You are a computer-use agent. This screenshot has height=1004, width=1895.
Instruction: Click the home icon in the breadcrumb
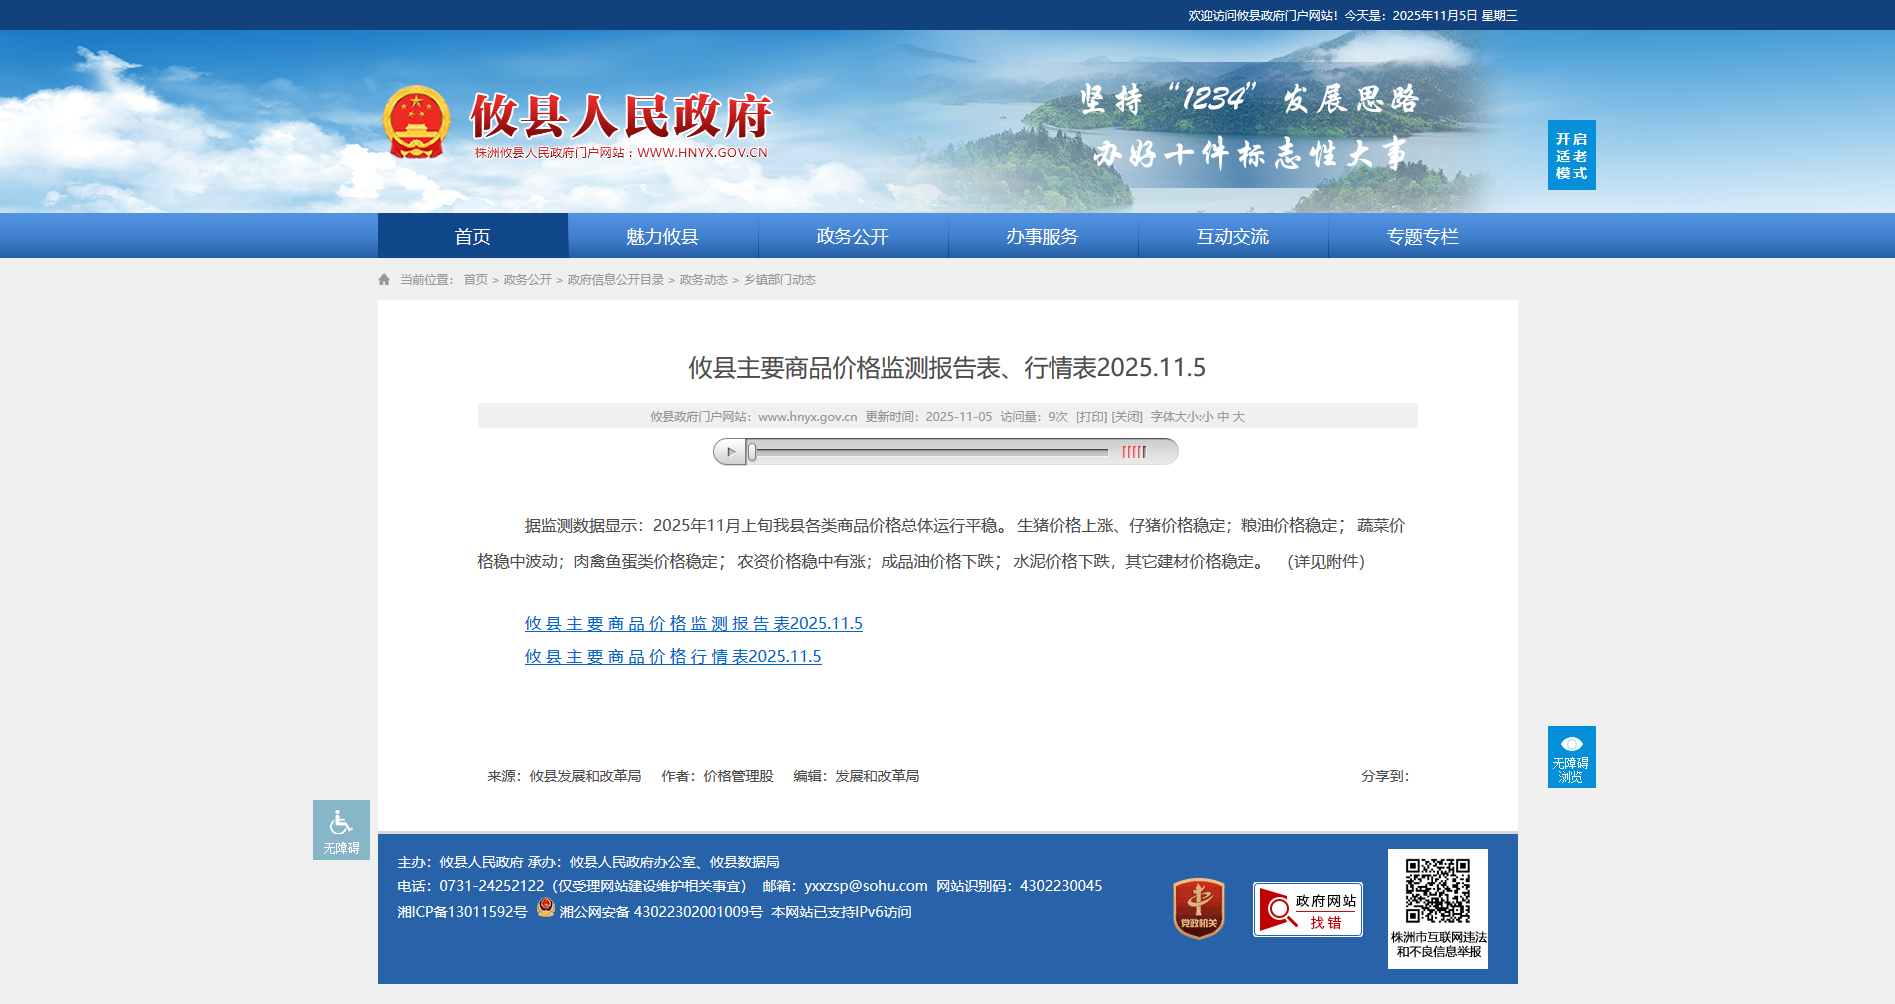pos(384,280)
